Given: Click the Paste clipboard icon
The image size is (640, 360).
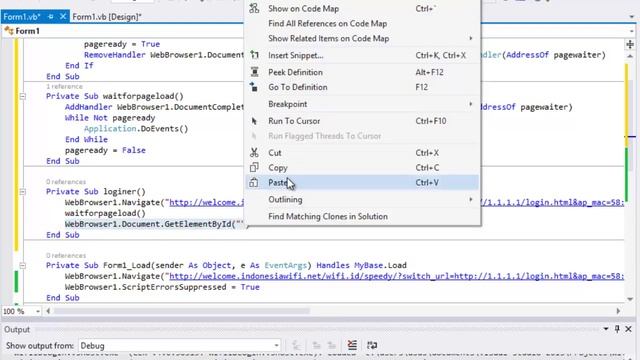Looking at the screenshot, I should pos(254,182).
